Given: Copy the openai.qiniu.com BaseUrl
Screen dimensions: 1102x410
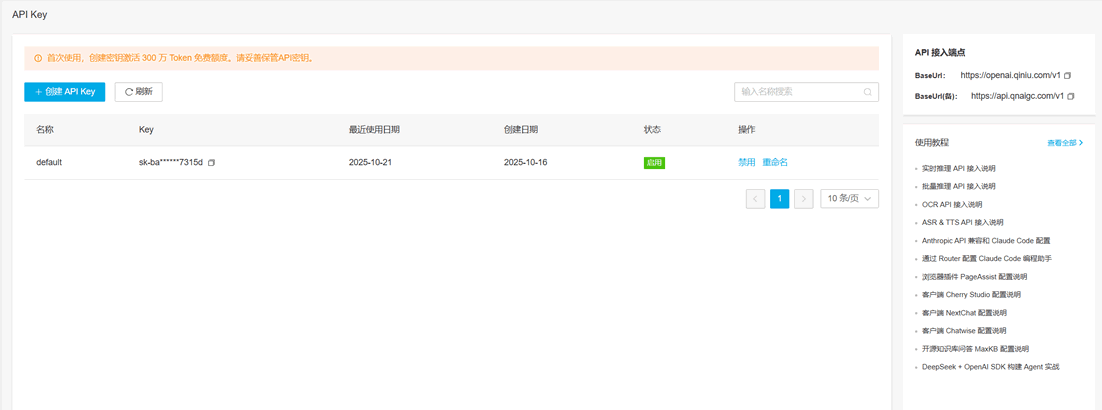Looking at the screenshot, I should (x=1068, y=76).
